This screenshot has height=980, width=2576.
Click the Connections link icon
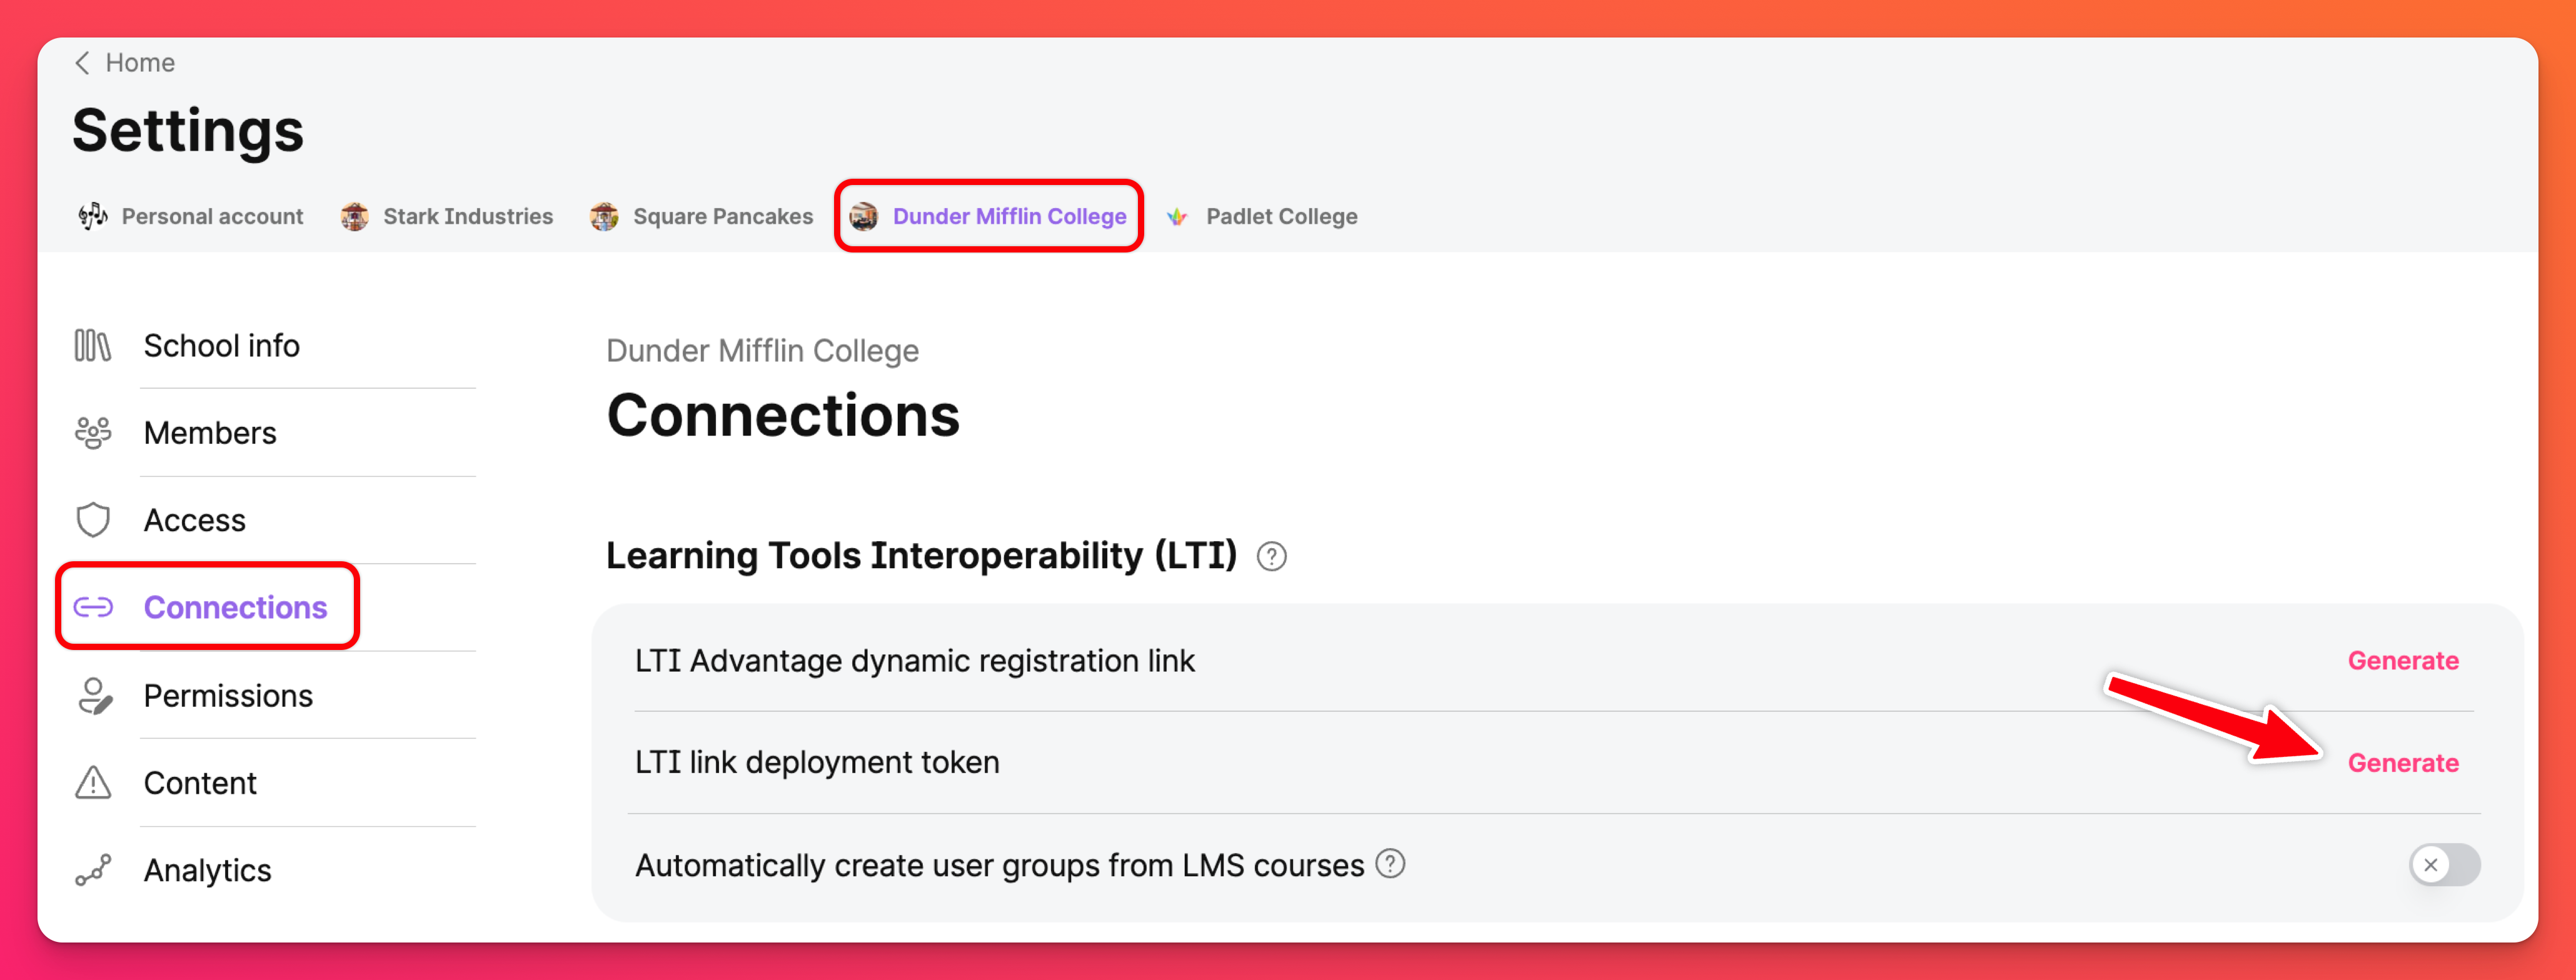93,607
